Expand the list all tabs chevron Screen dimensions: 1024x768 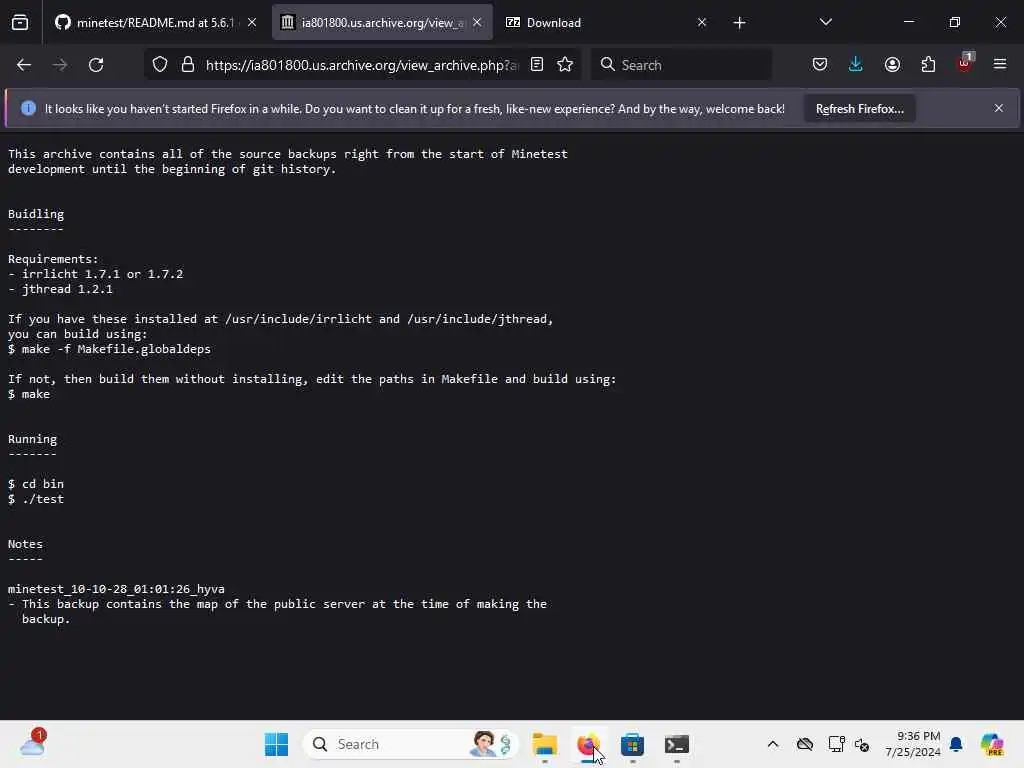(x=825, y=23)
